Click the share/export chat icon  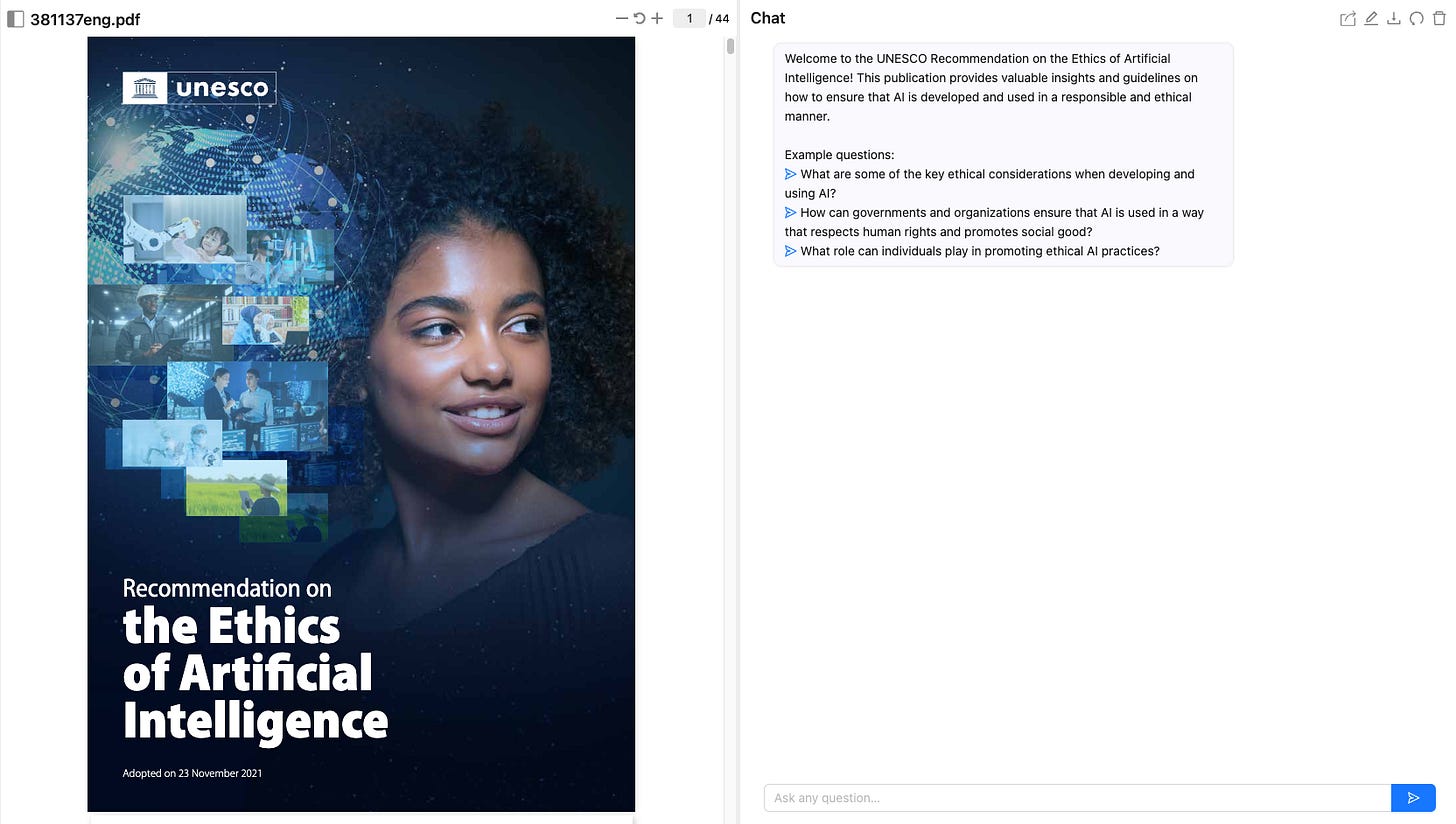(1348, 18)
